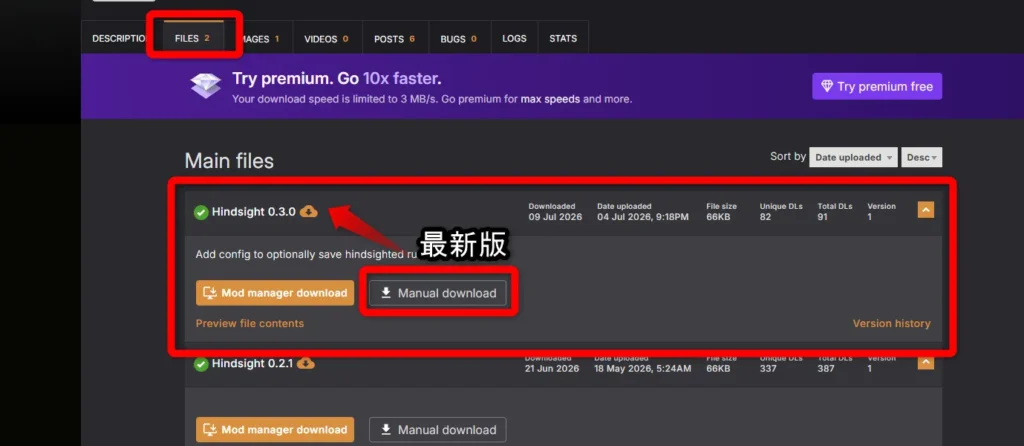Open the Videos tab
This screenshot has width=1024, height=446.
click(326, 39)
